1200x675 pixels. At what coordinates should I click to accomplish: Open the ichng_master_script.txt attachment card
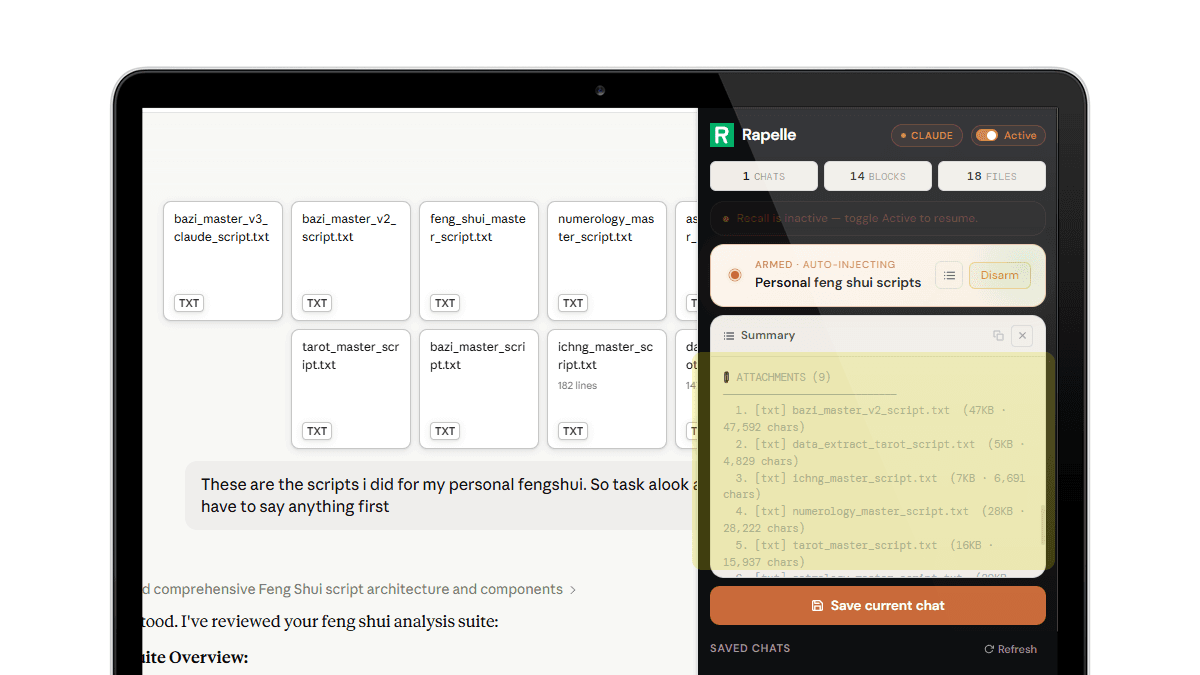point(607,389)
